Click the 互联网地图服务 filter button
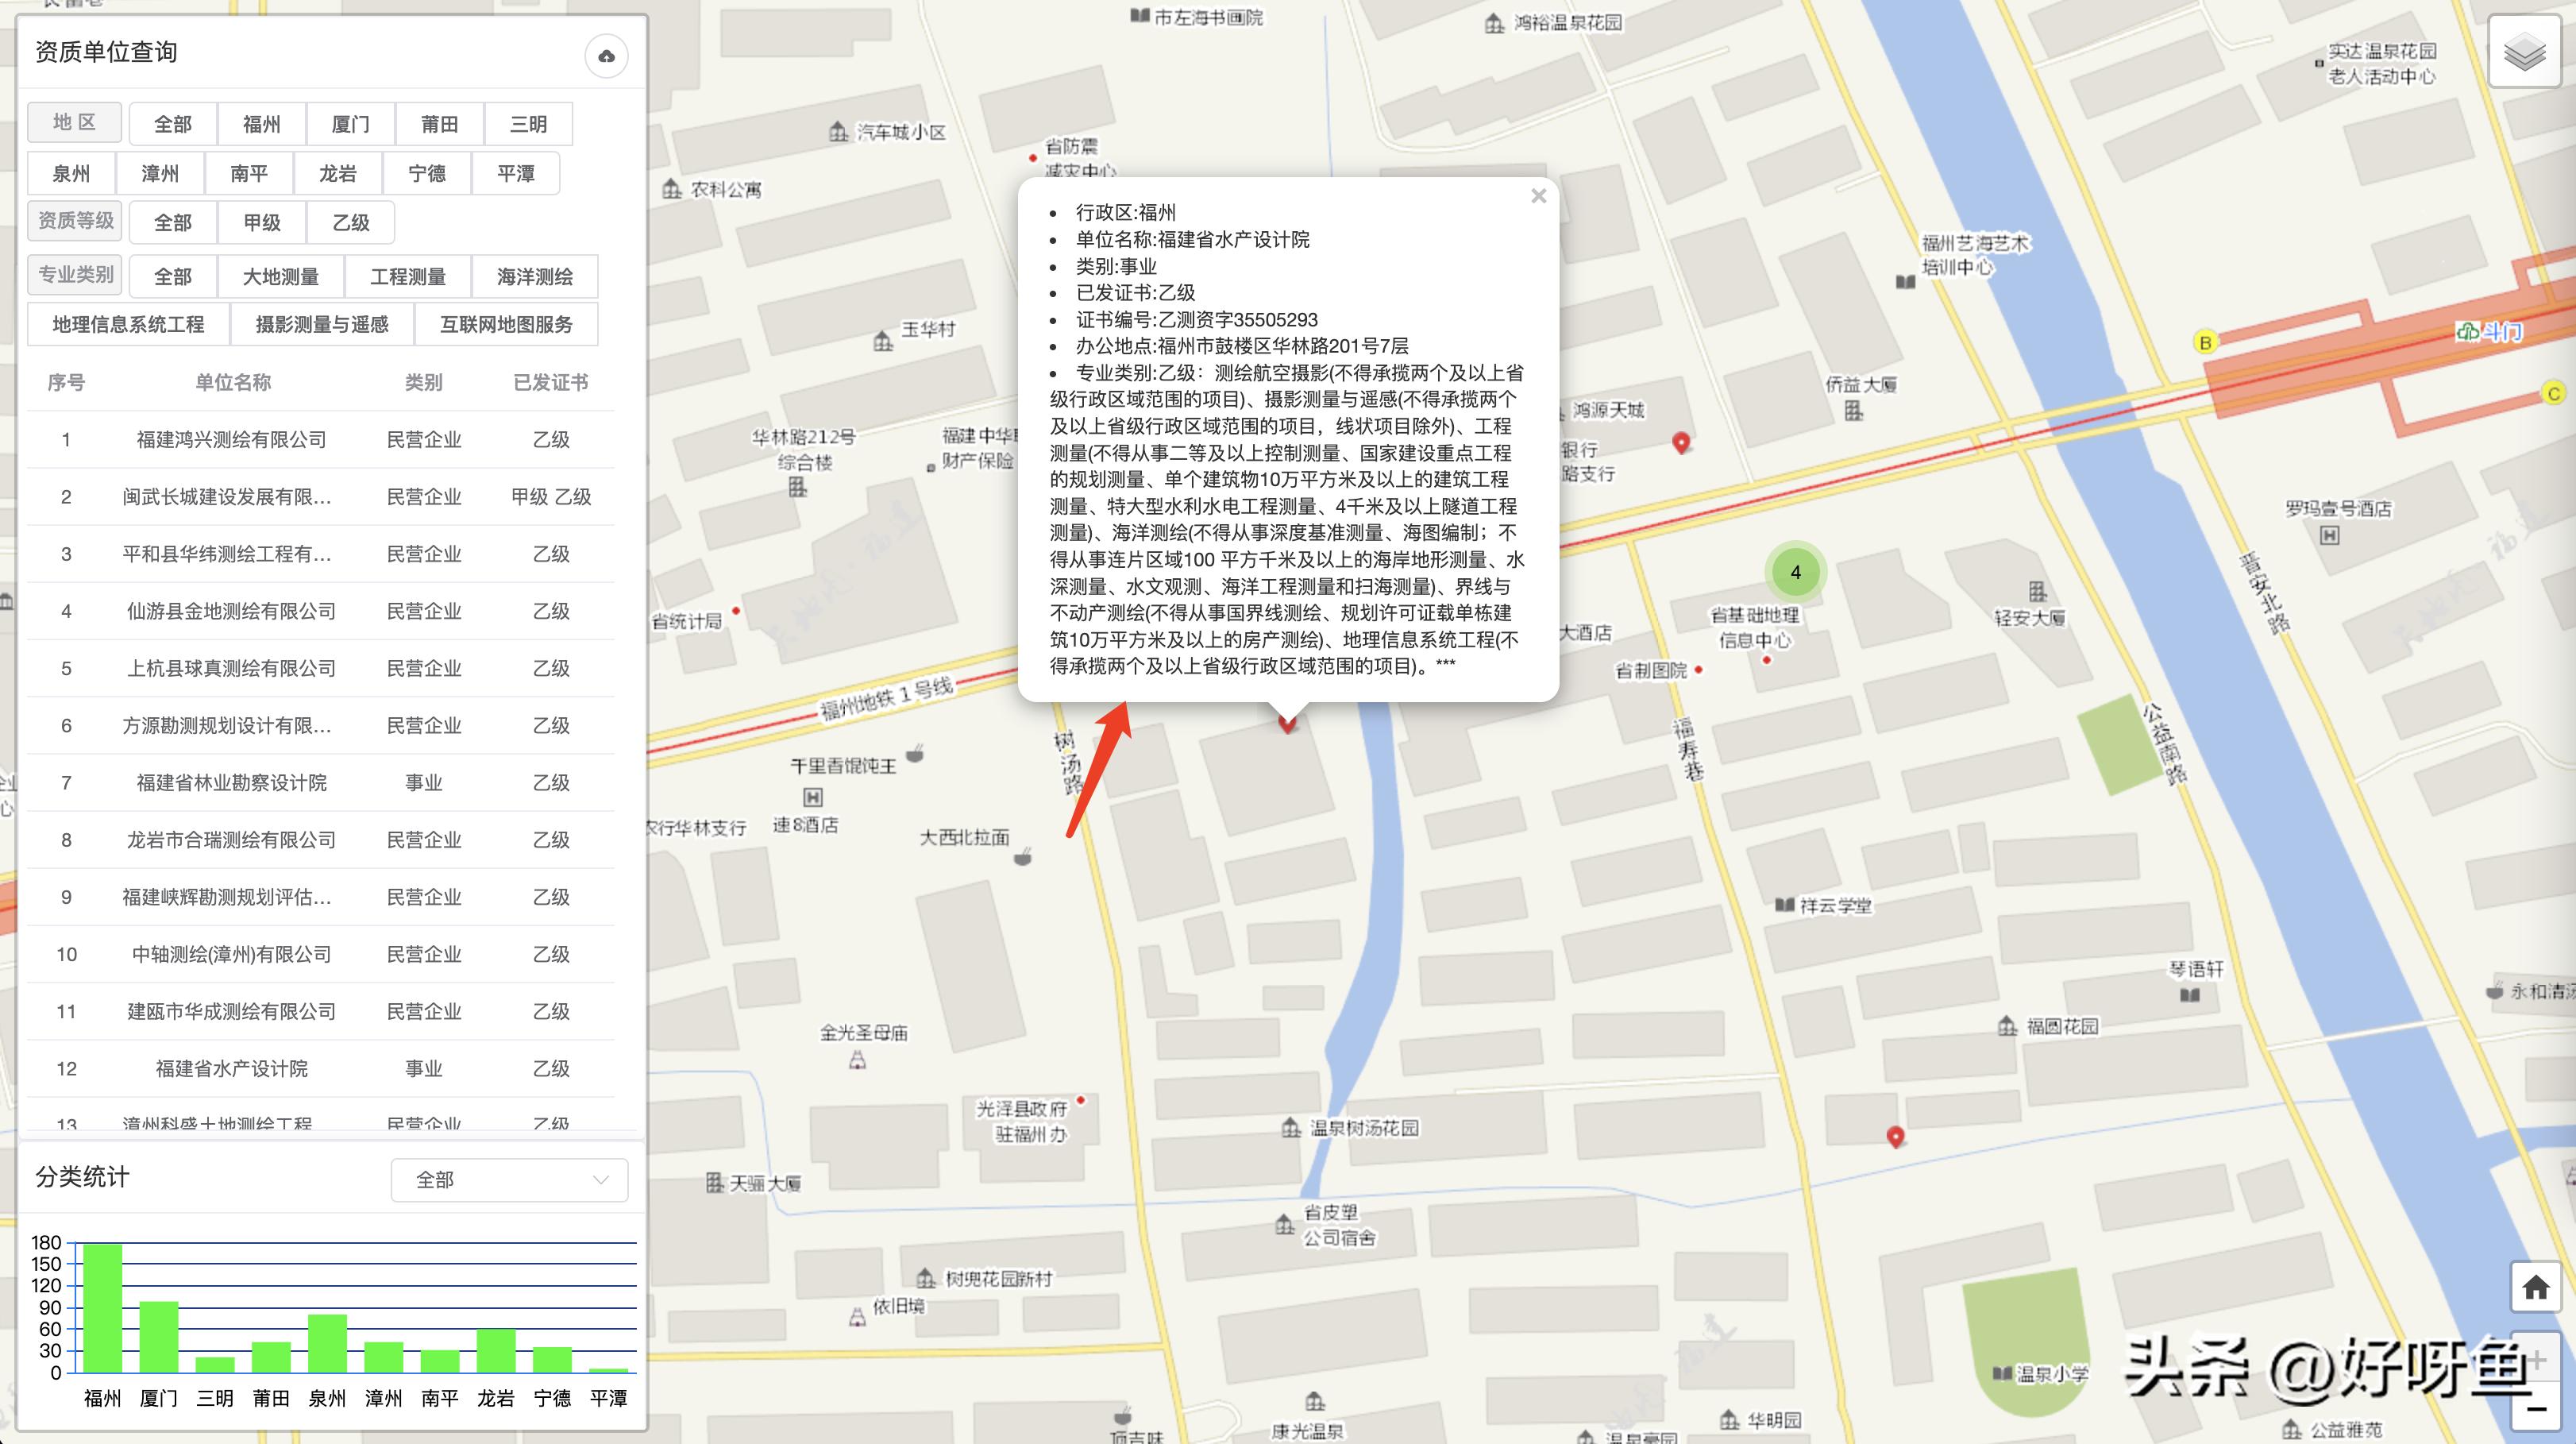 point(507,324)
